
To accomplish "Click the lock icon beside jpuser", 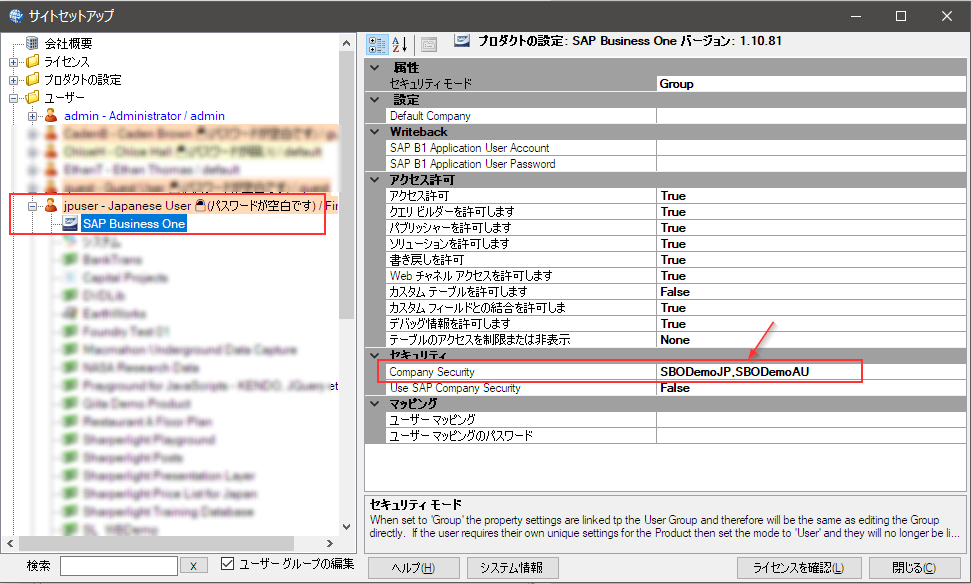I will [200, 206].
